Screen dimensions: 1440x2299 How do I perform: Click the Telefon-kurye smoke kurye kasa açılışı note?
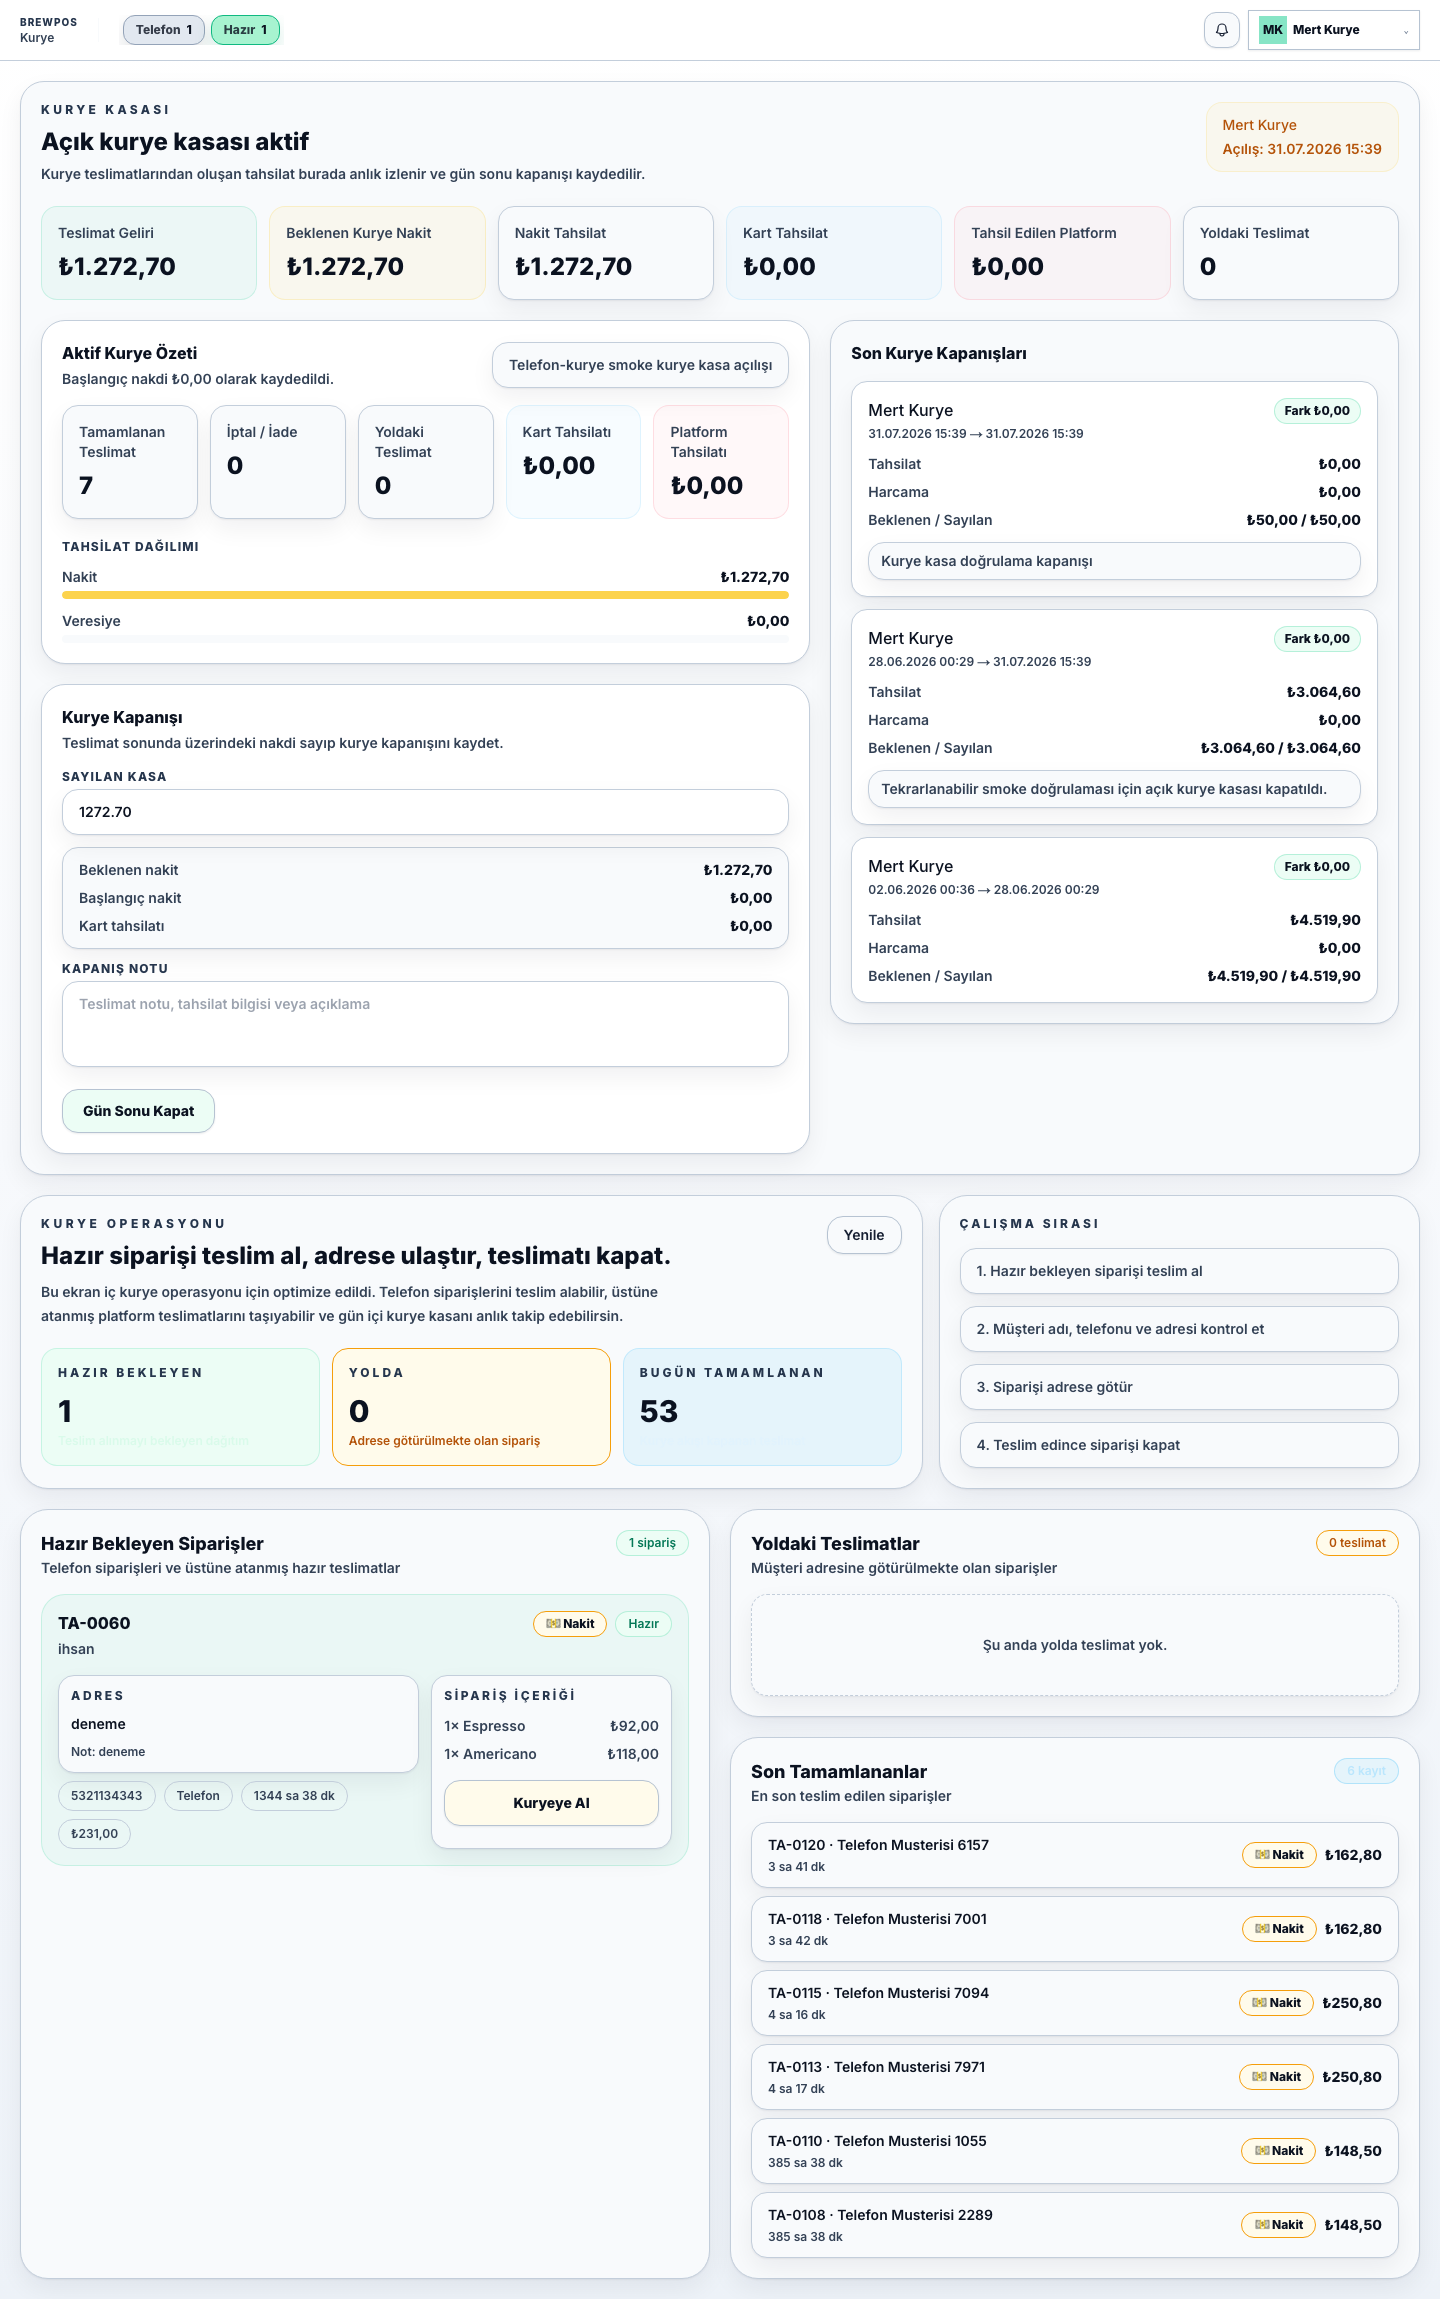(x=640, y=365)
